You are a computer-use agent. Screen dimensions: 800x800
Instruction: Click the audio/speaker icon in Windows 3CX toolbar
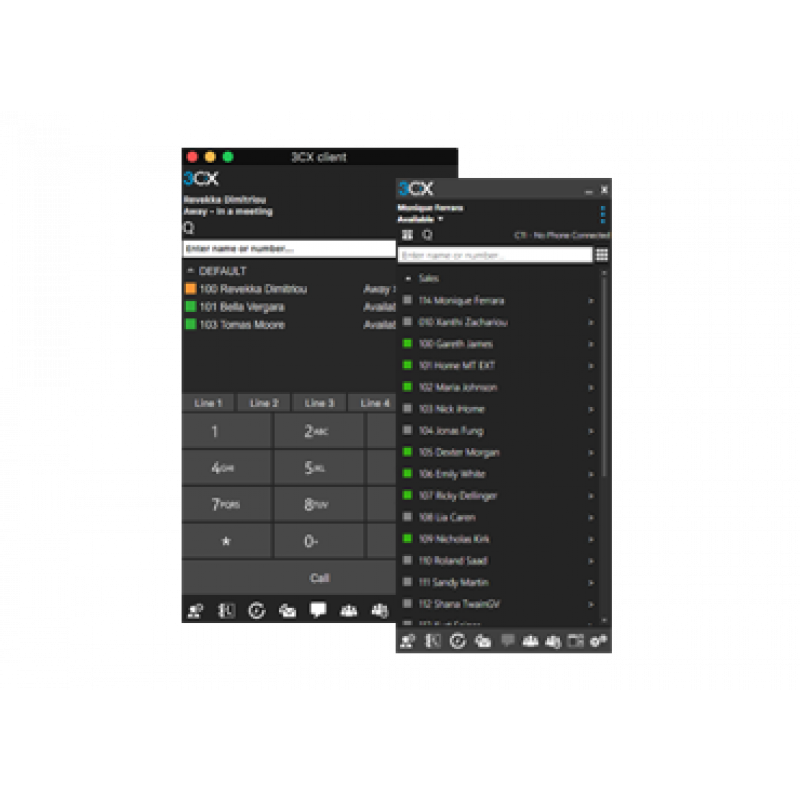coord(553,641)
